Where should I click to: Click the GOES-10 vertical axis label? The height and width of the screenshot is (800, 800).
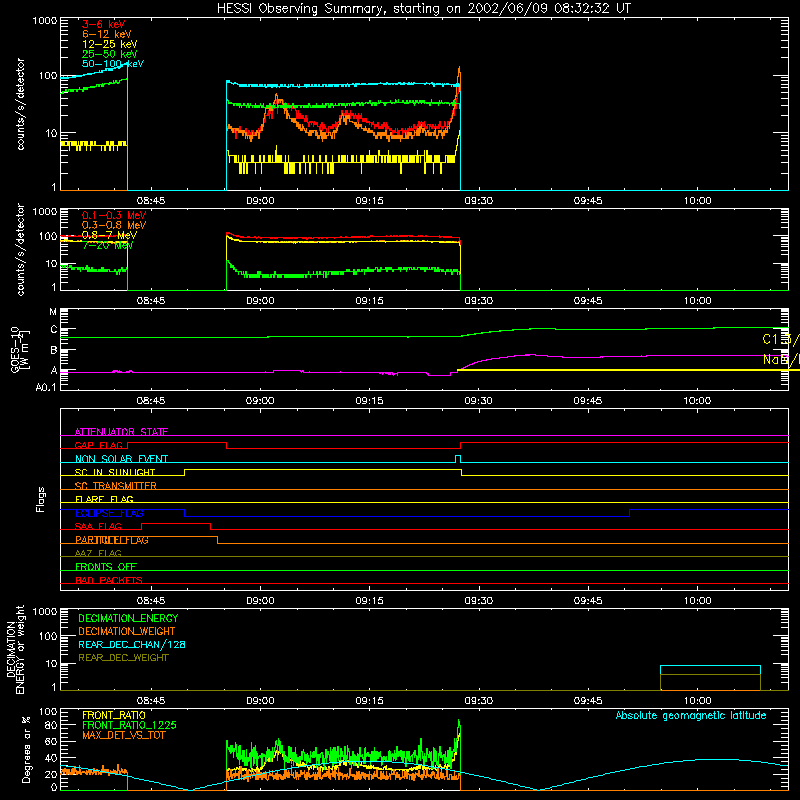[19, 349]
